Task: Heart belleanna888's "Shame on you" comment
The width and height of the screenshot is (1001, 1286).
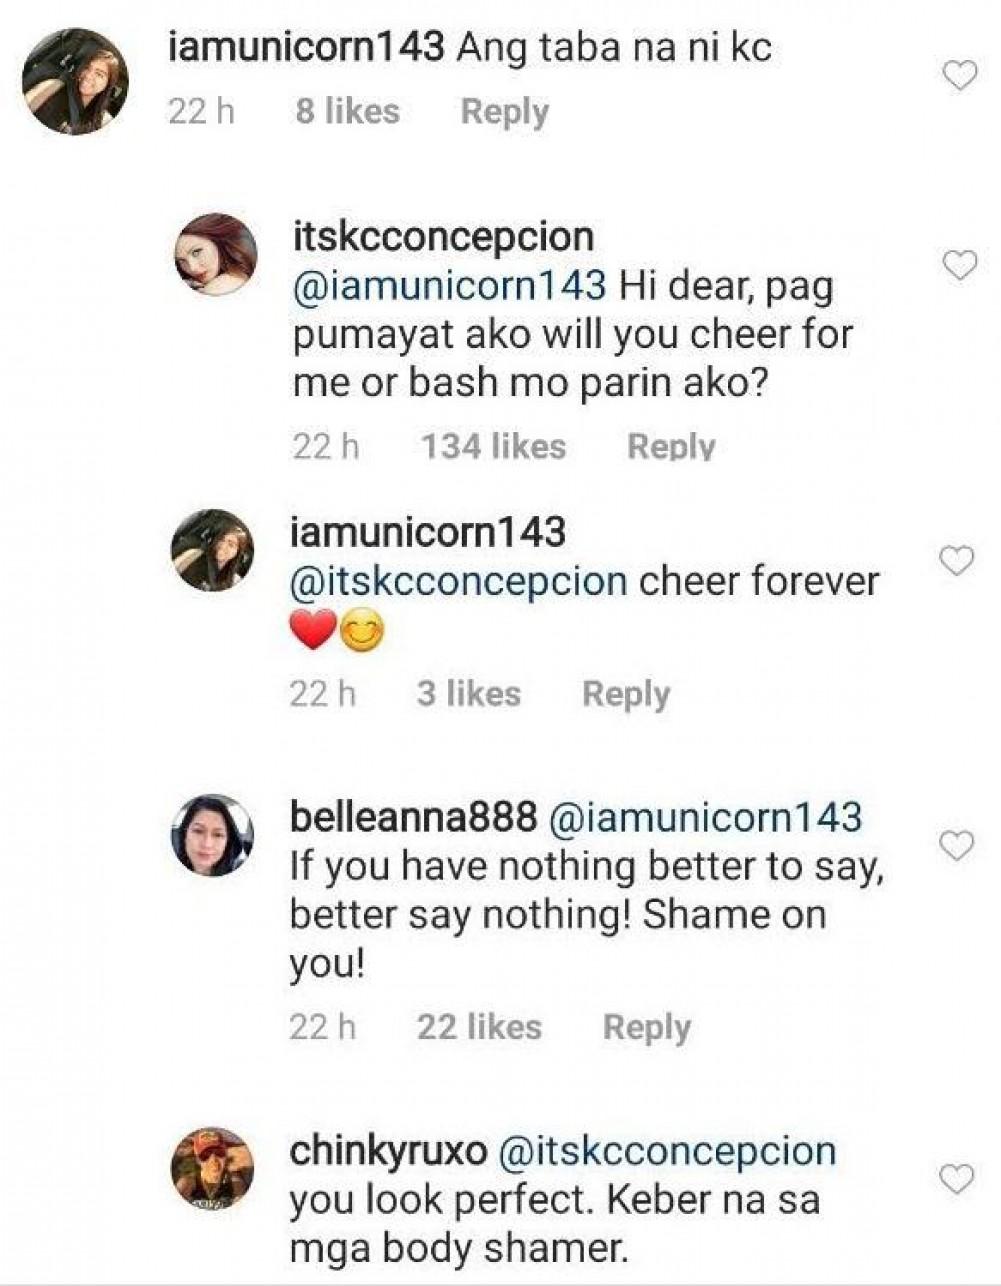Action: 958,846
